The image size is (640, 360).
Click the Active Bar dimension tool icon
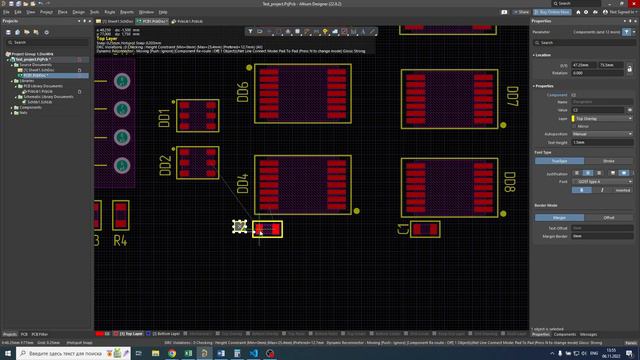[353, 31]
